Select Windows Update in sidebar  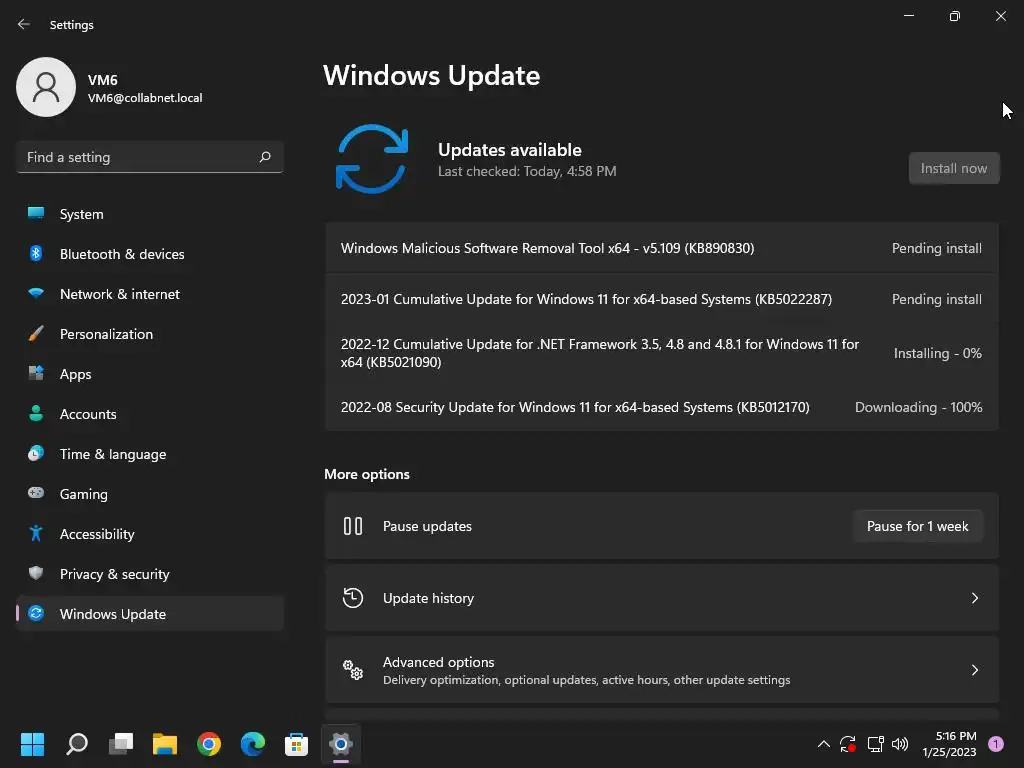(150, 614)
